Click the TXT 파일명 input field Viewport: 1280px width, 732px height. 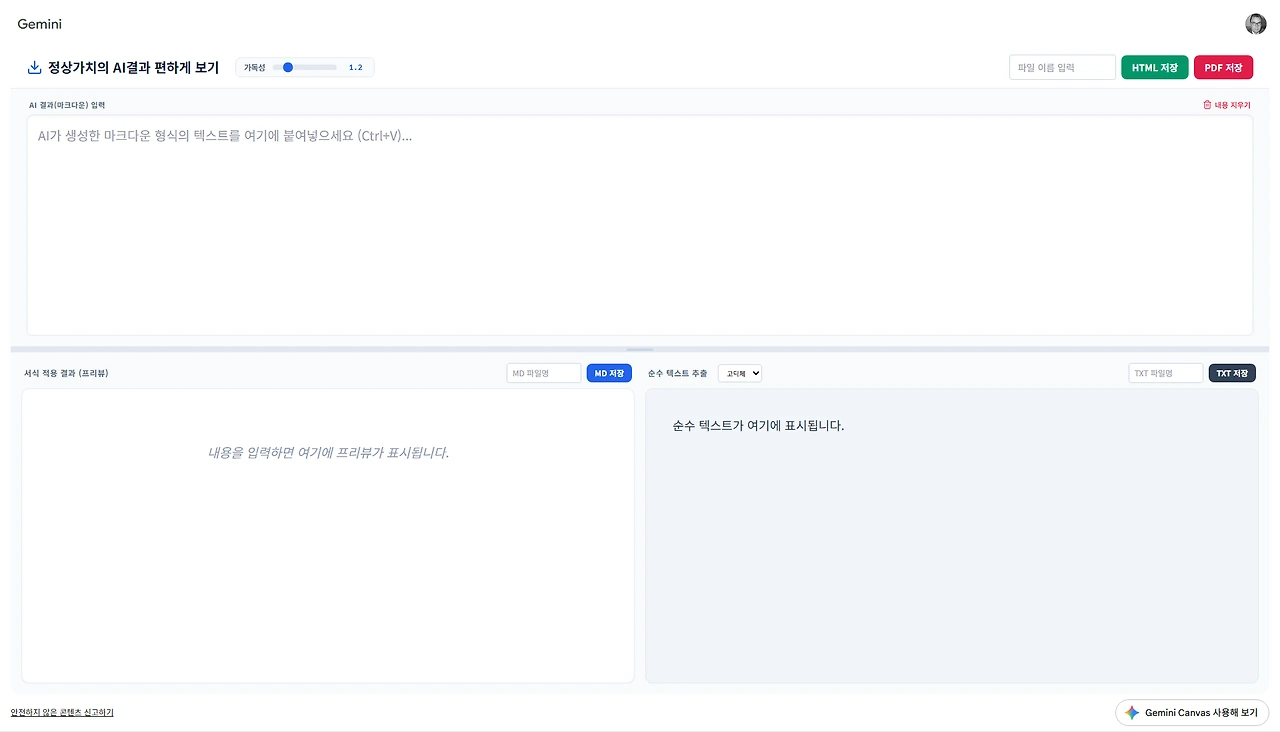click(x=1165, y=372)
